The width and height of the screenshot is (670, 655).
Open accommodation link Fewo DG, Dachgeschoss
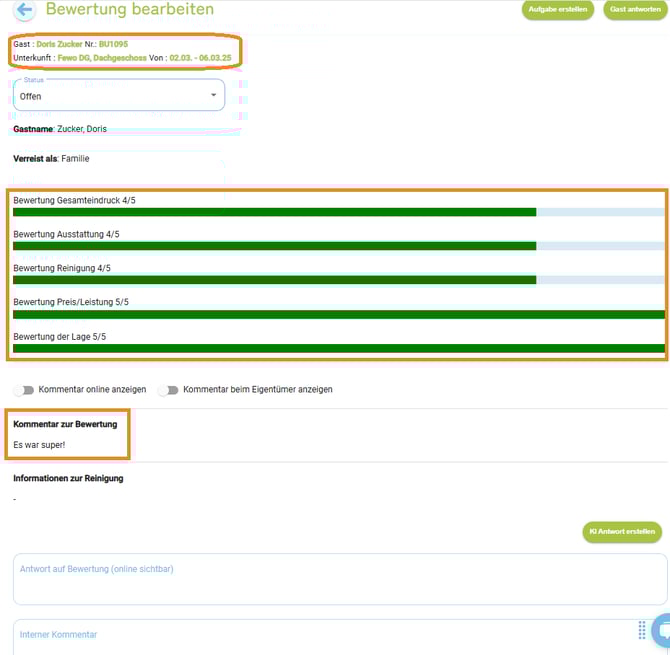[102, 58]
